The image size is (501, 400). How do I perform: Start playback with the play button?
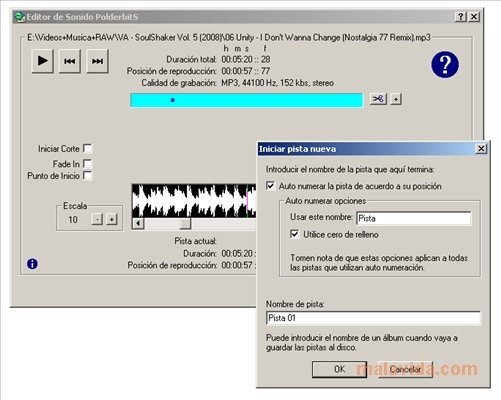[x=42, y=61]
